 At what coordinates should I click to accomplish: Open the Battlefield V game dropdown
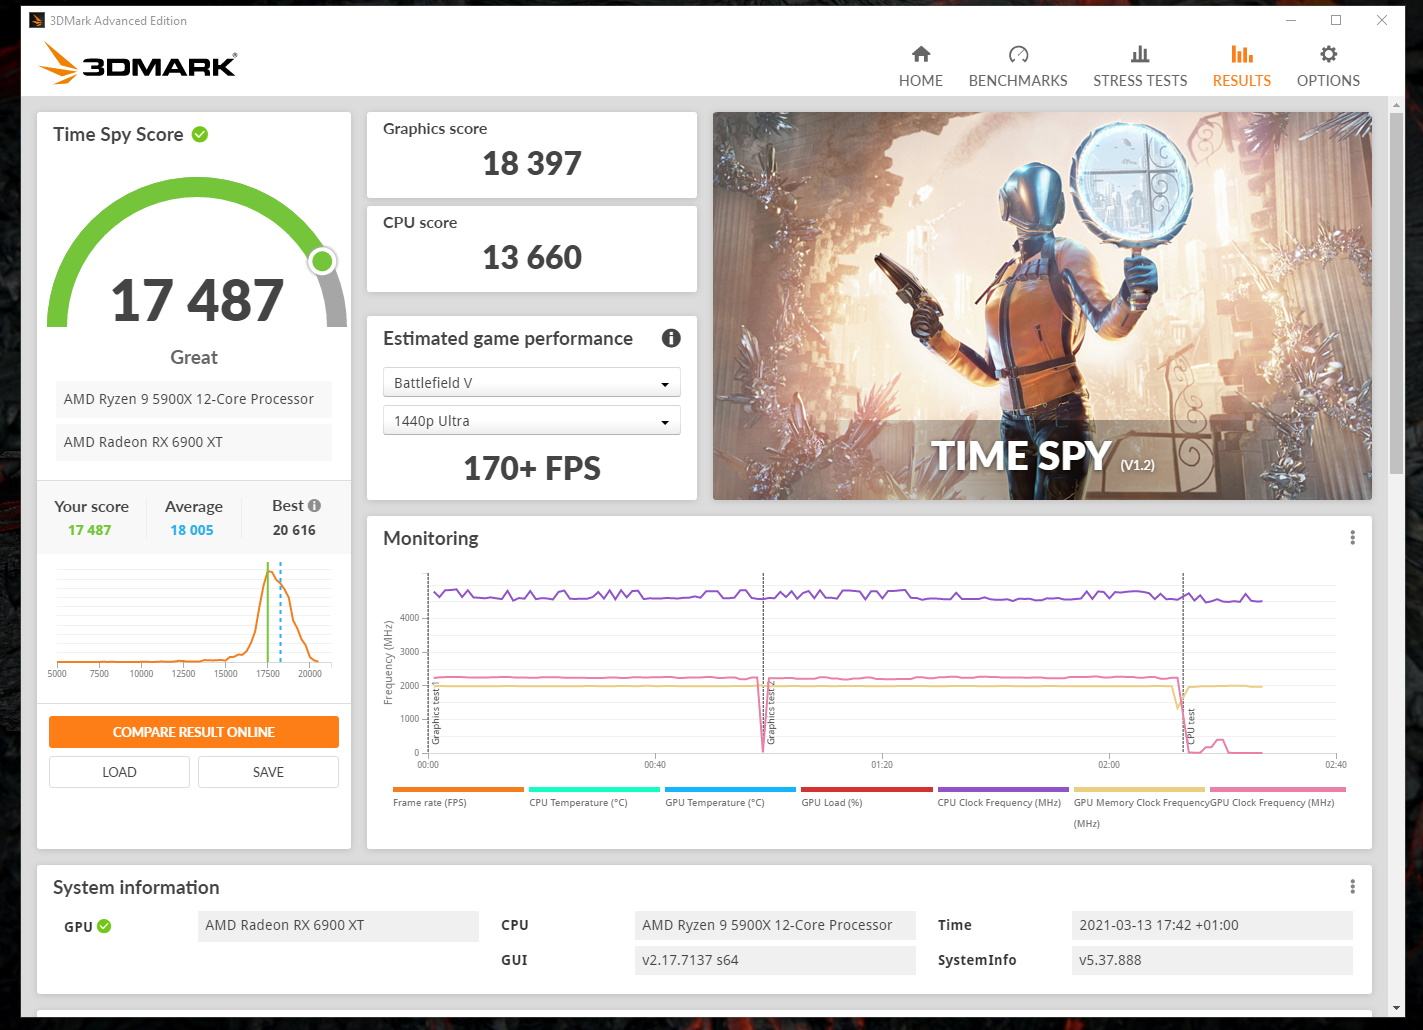[x=532, y=383]
